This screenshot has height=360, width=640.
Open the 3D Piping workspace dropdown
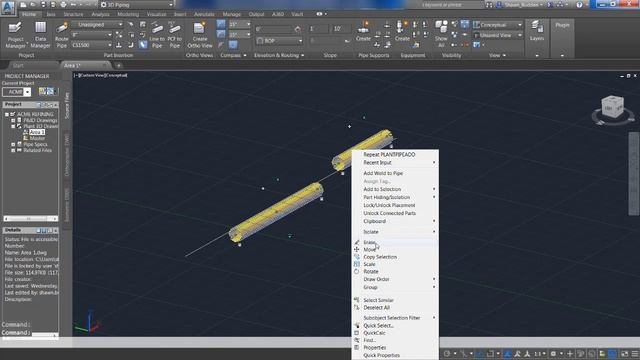tap(137, 4)
